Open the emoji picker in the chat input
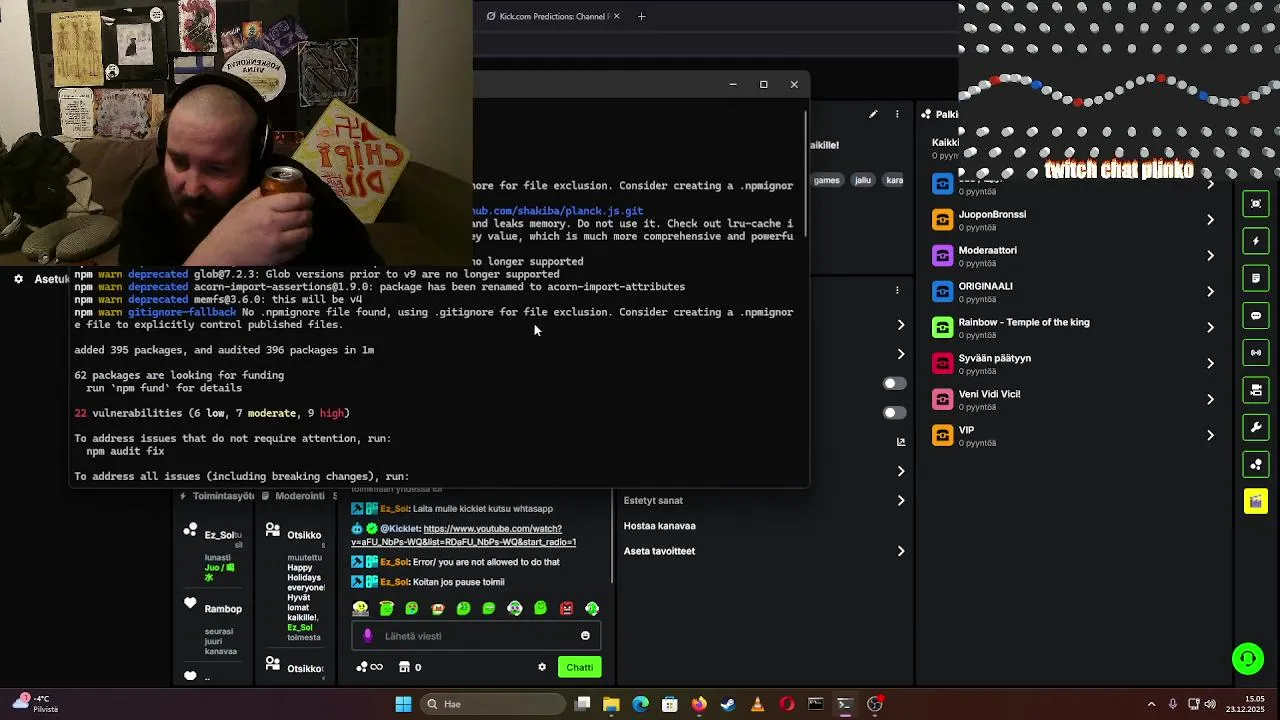This screenshot has width=1280, height=720. click(x=585, y=636)
